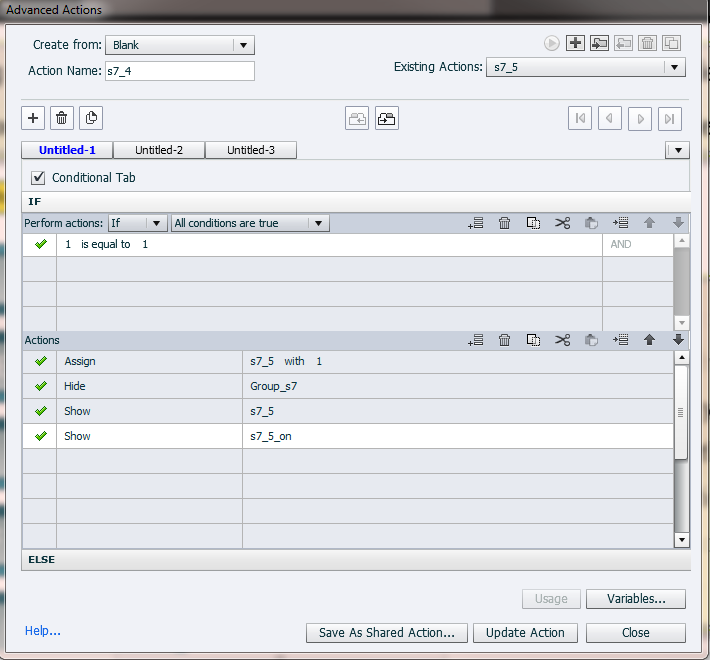Click the actions list scrollbar thumb

click(x=681, y=412)
